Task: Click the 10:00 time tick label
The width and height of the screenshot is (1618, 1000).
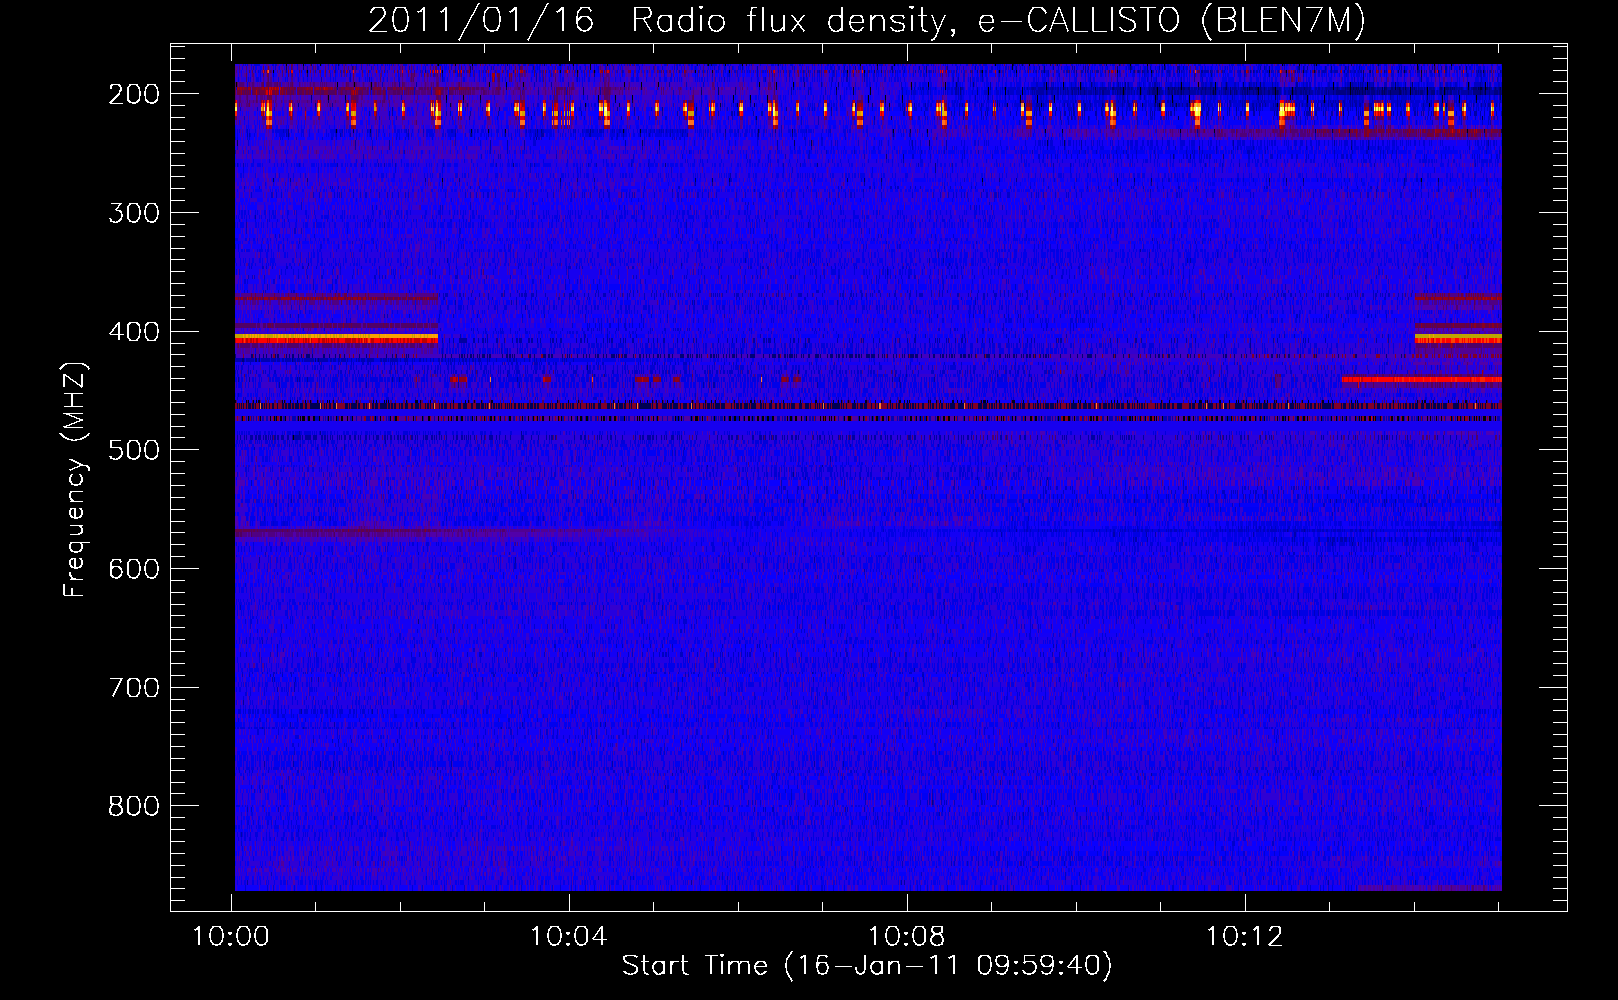Action: click(231, 937)
